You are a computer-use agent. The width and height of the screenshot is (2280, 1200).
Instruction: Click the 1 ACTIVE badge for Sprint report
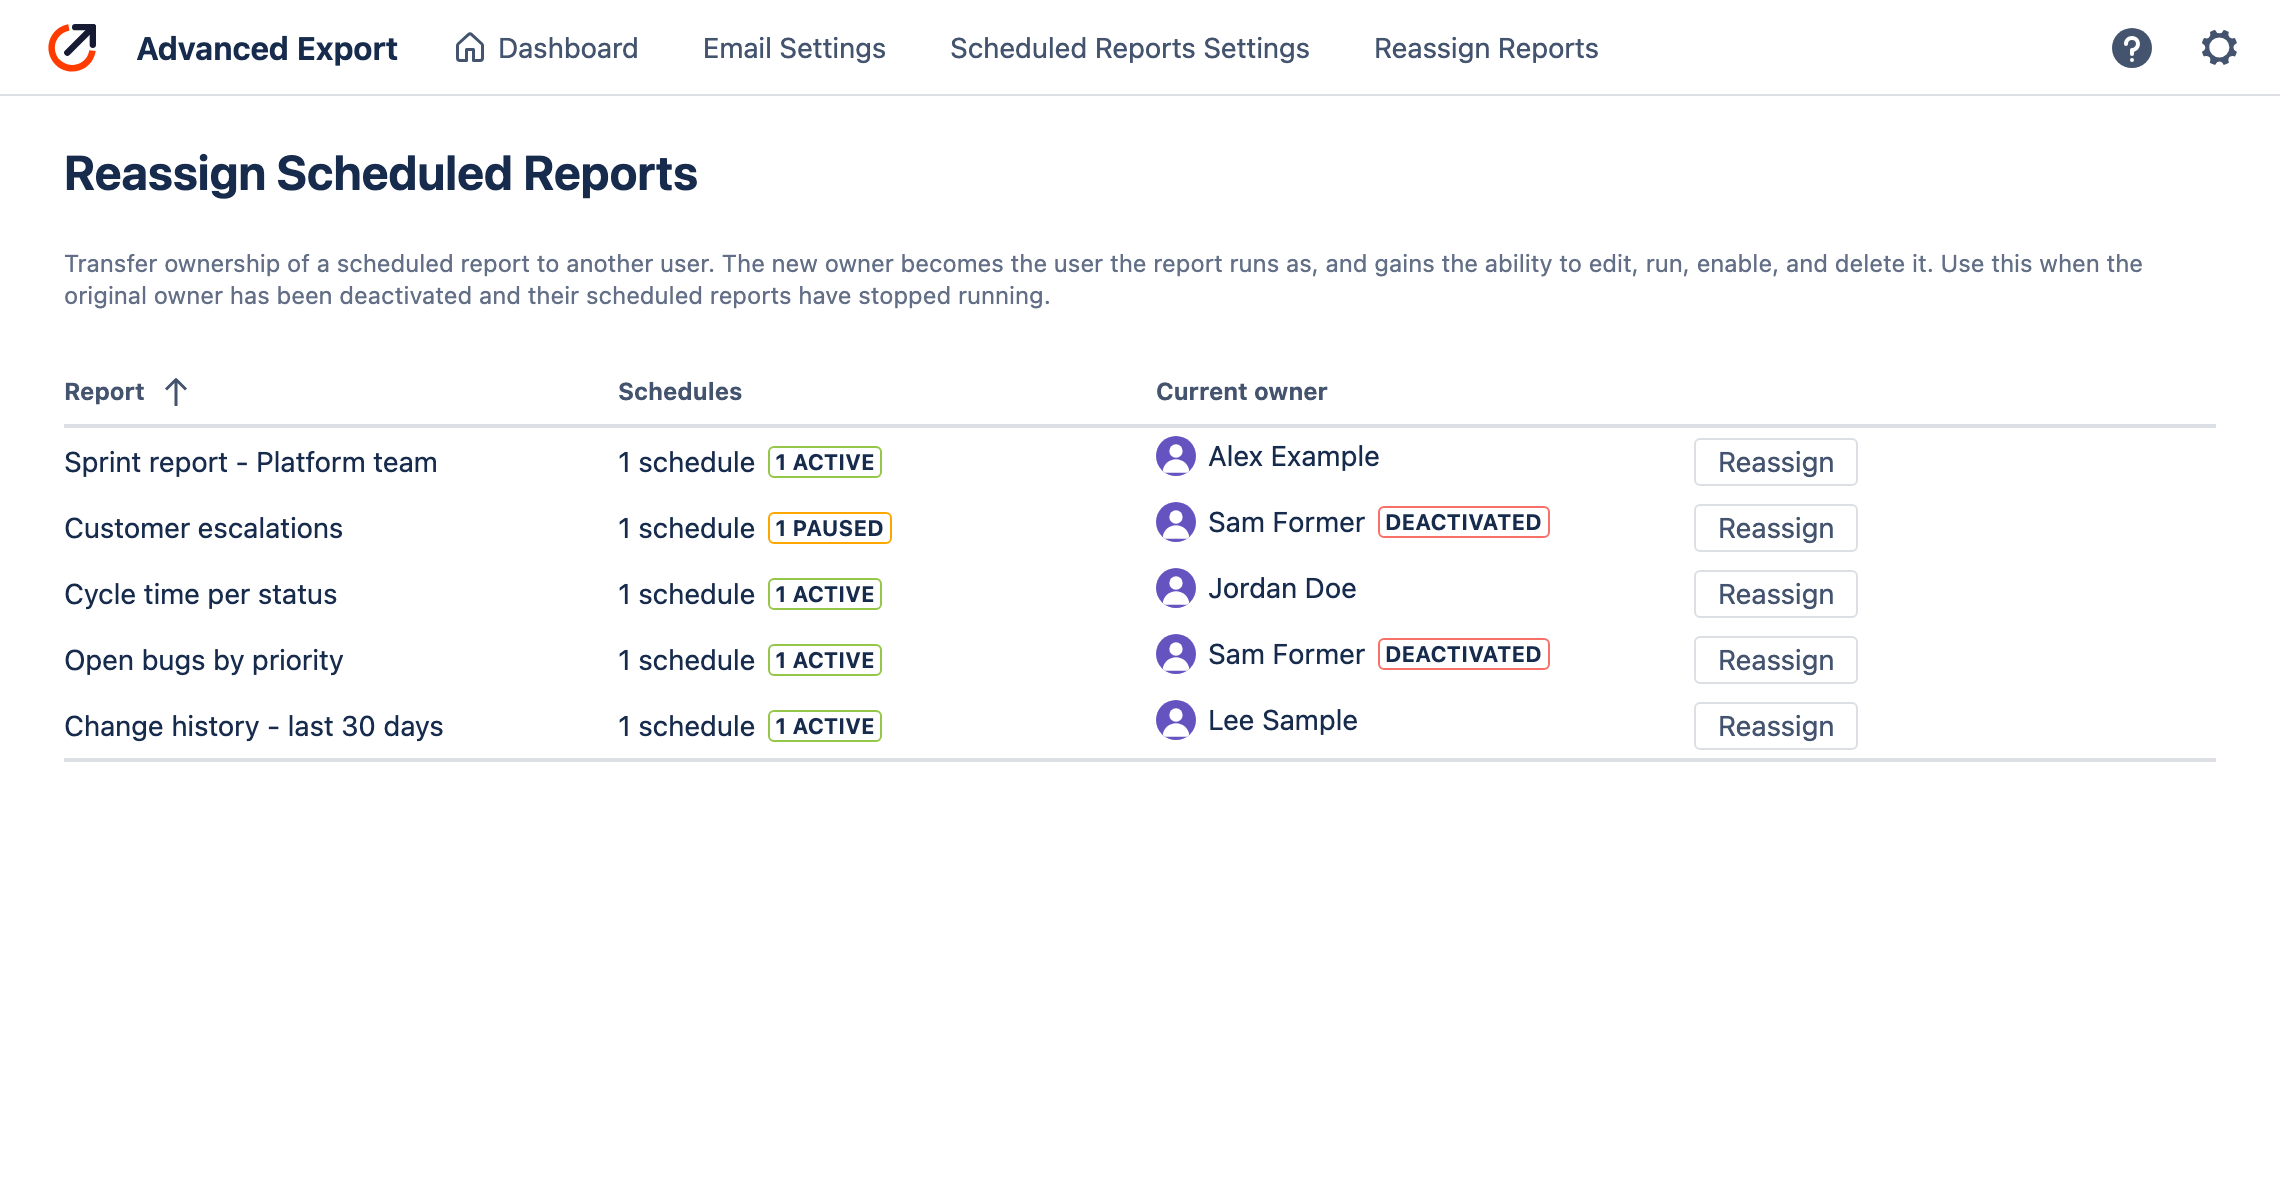(x=824, y=462)
